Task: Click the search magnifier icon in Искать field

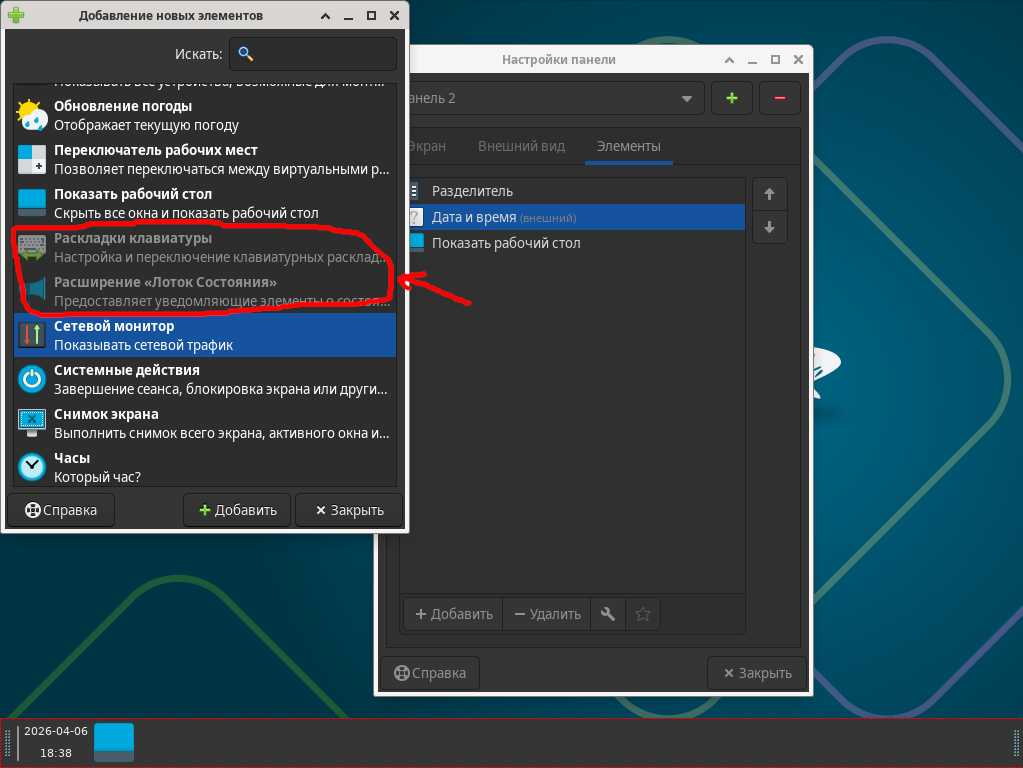Action: coord(245,54)
